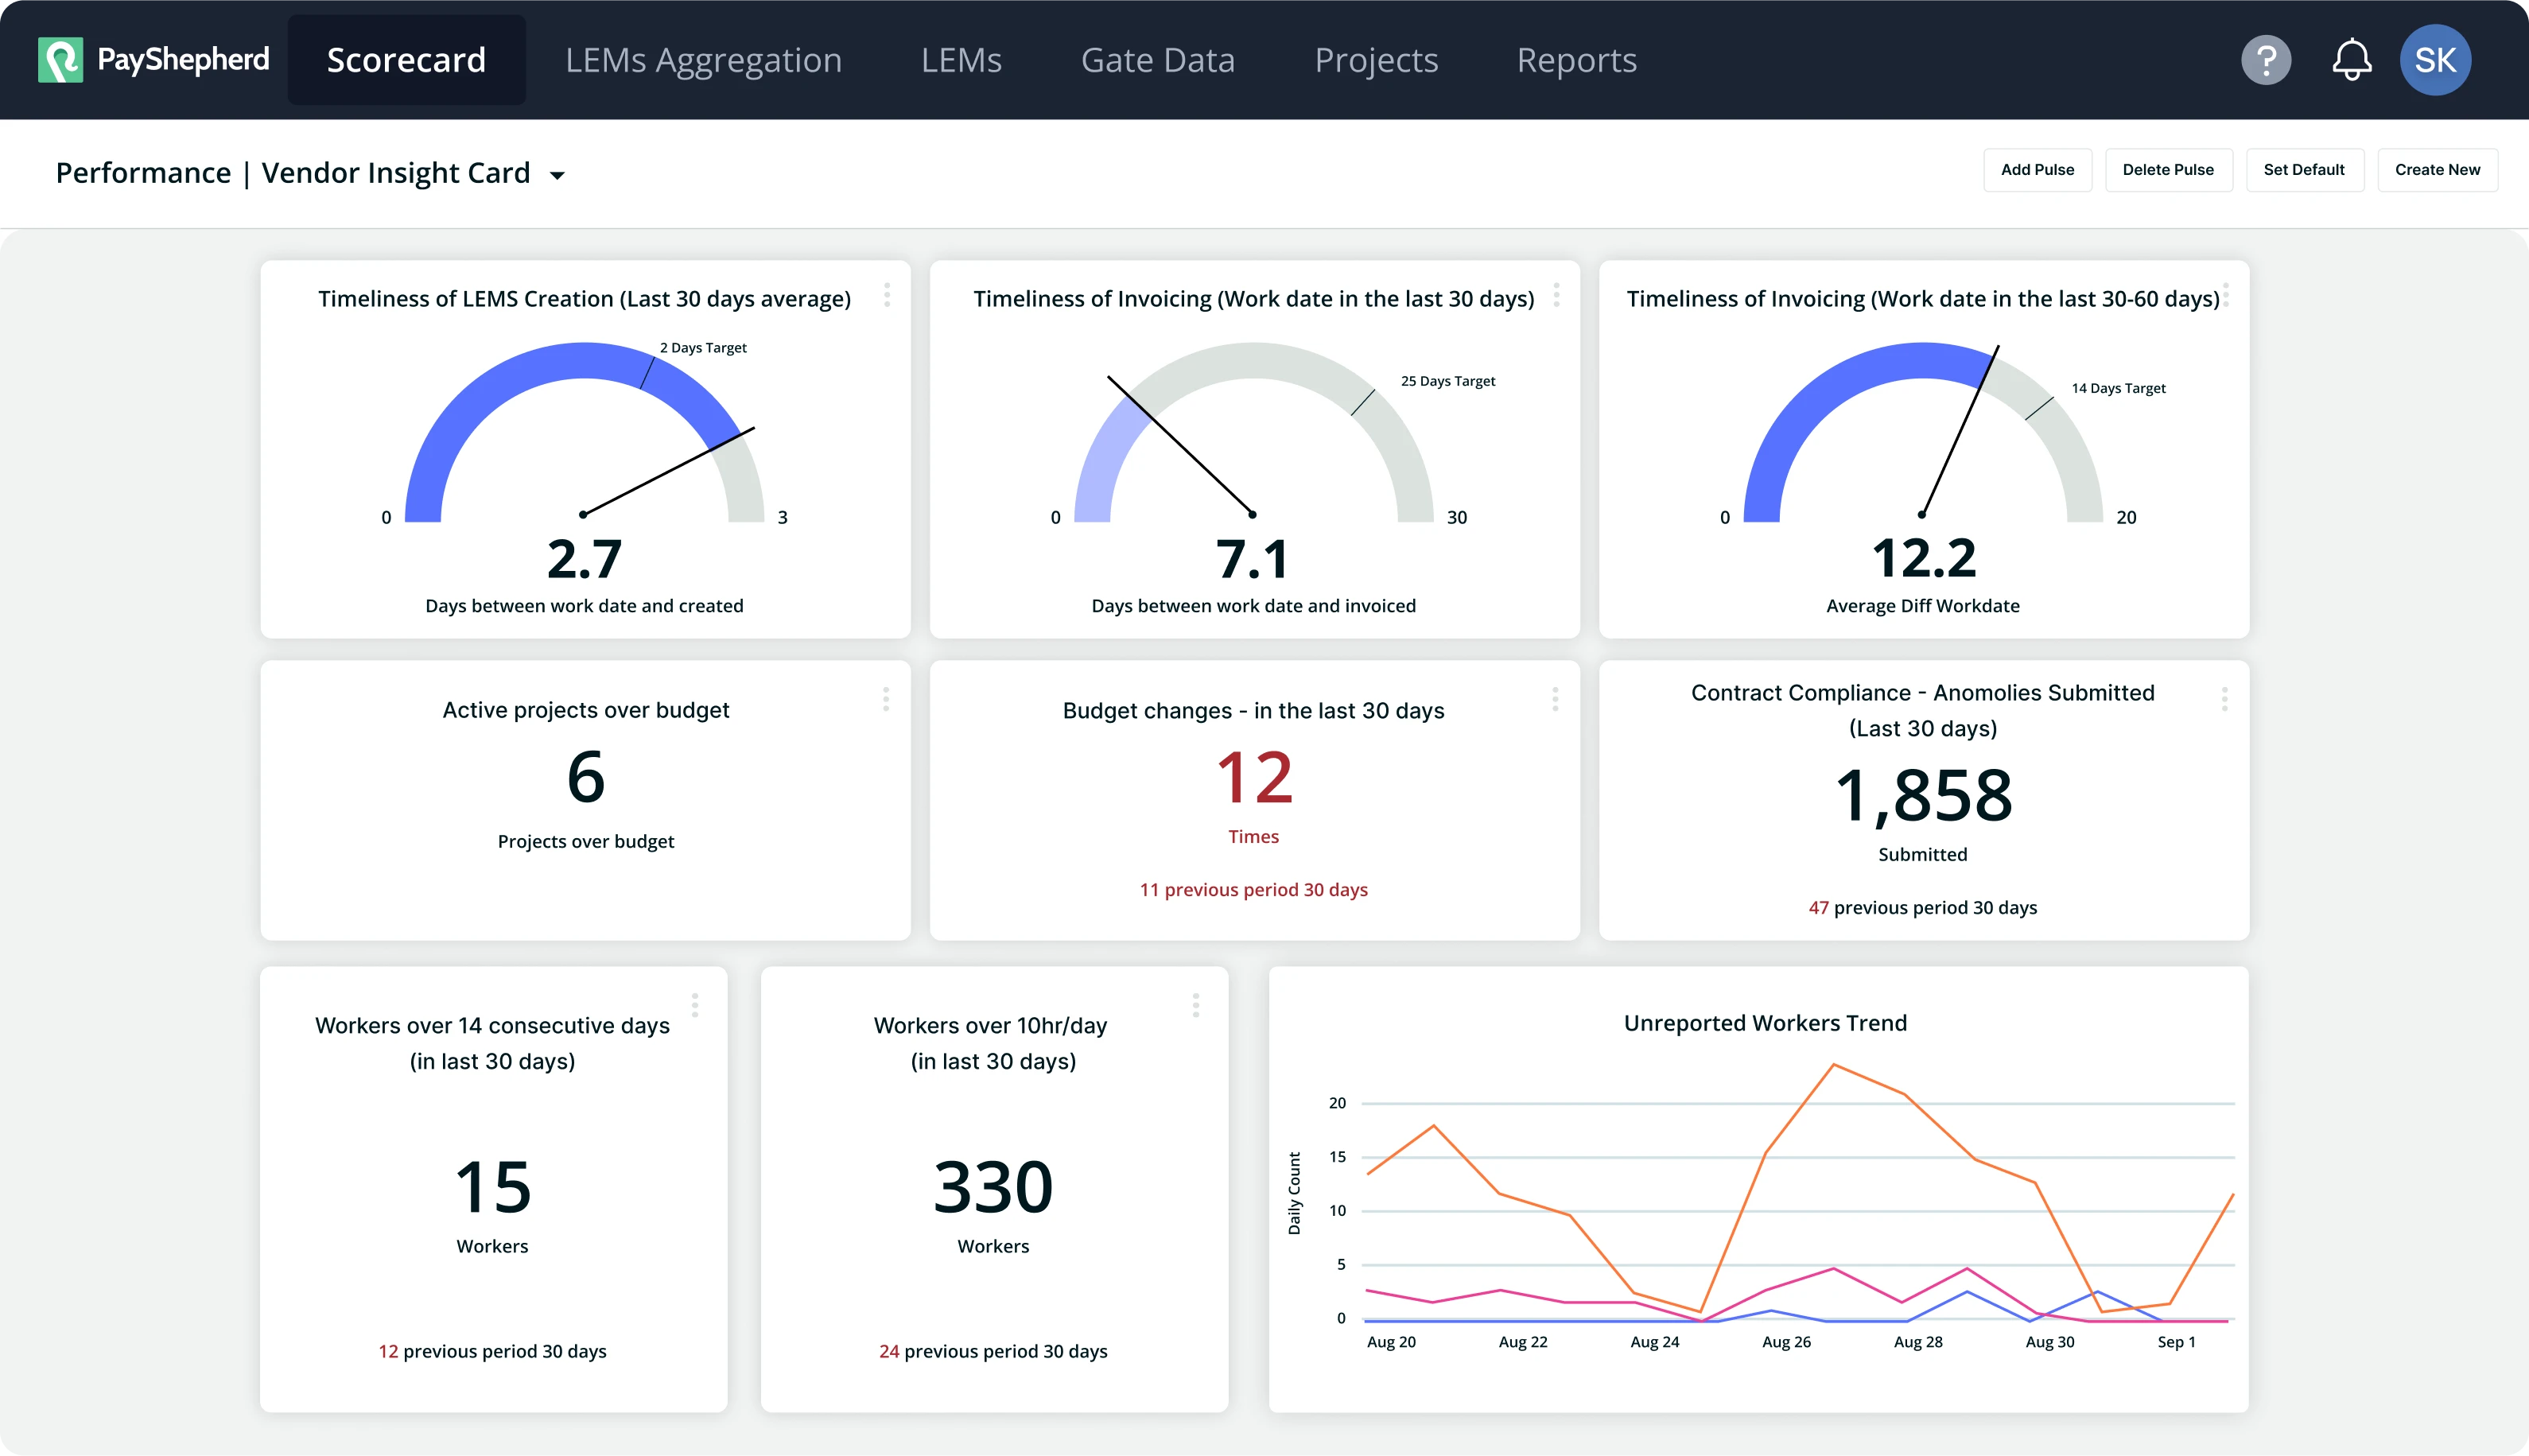Open the SK user avatar menu
Image resolution: width=2529 pixels, height=1456 pixels.
click(2434, 60)
